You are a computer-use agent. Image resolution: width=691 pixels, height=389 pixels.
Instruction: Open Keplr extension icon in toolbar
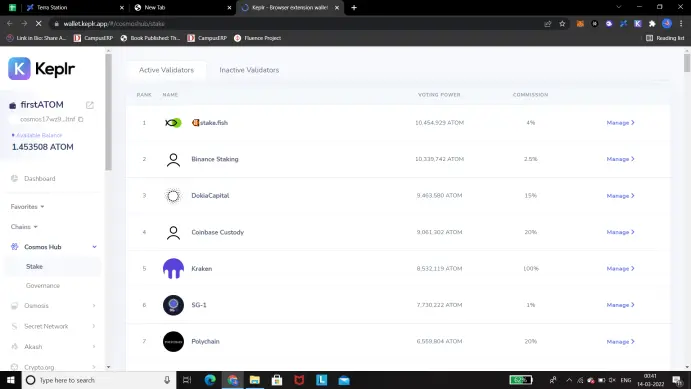(x=638, y=24)
